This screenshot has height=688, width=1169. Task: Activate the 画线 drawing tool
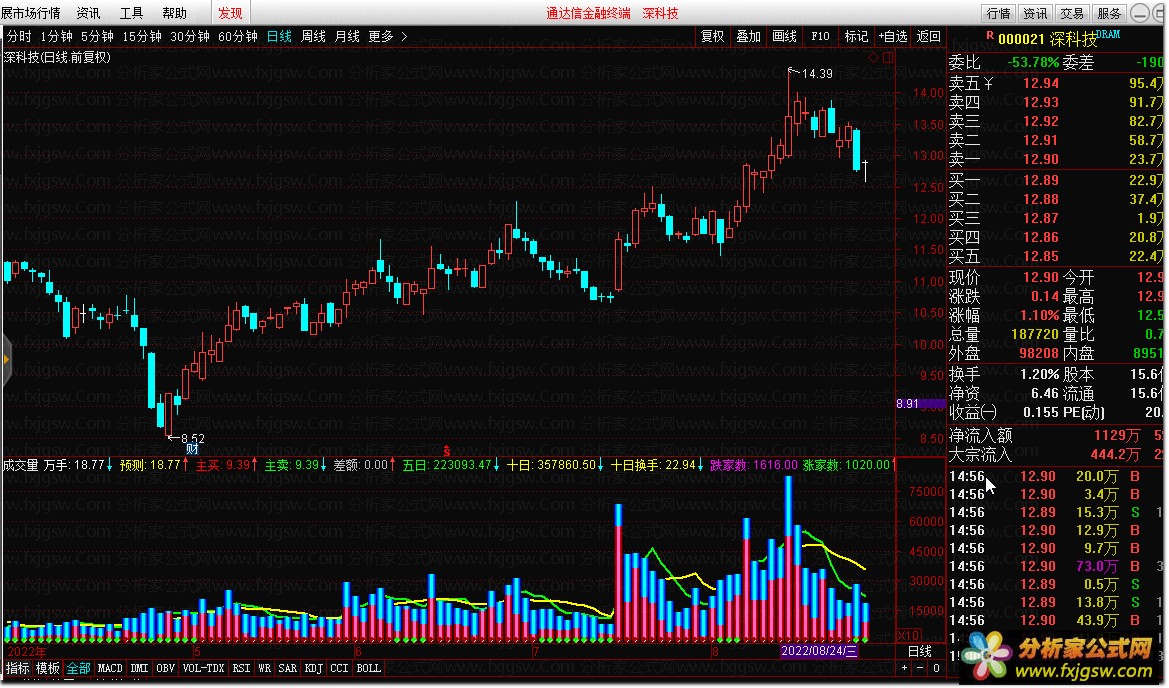pyautogui.click(x=784, y=36)
